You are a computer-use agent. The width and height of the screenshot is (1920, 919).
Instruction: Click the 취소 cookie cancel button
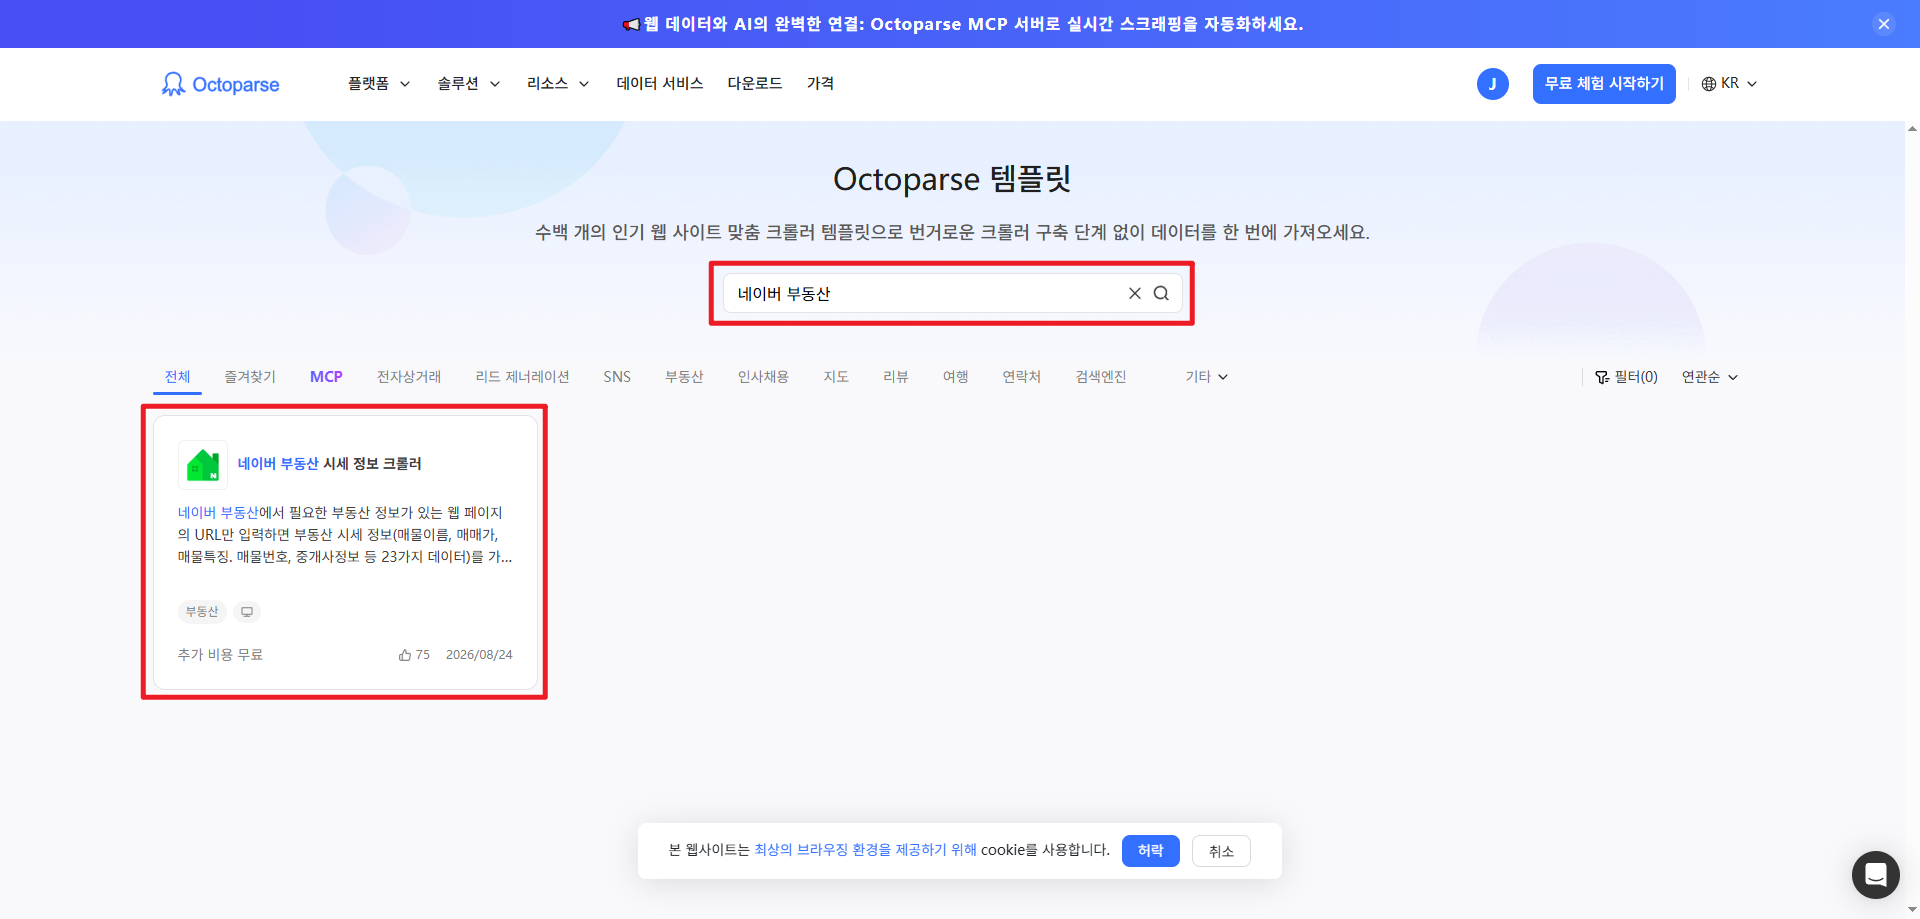pyautogui.click(x=1221, y=851)
